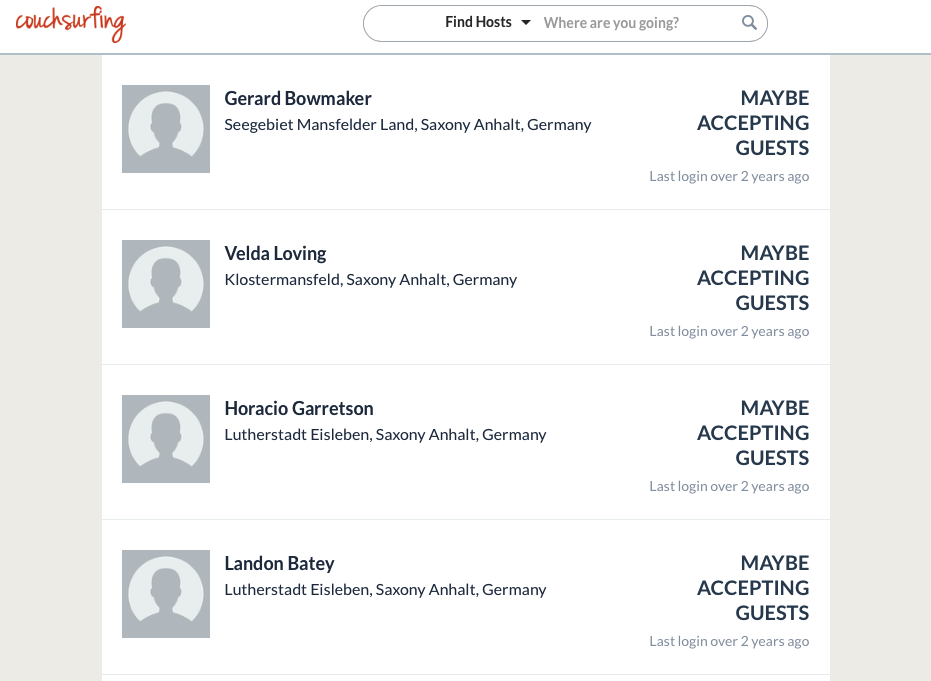931x681 pixels.
Task: Click Landon Batey's Maybe Accepting Guests status
Action: (753, 588)
